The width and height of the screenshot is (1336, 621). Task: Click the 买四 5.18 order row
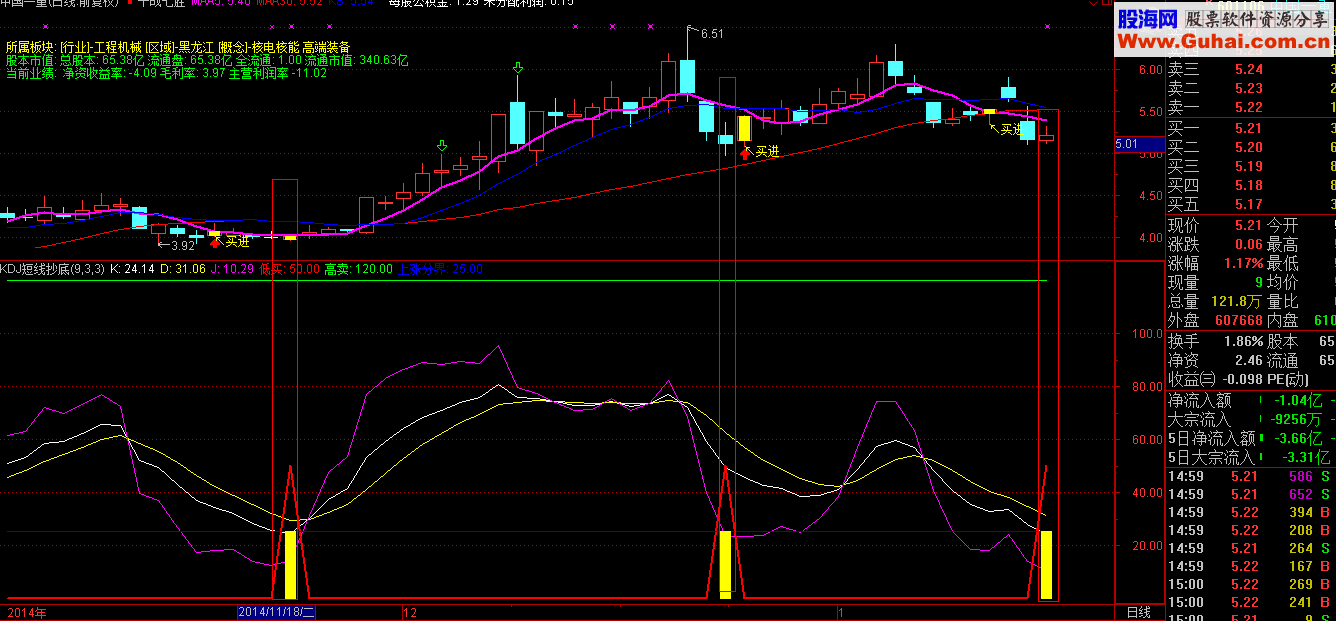(1250, 185)
